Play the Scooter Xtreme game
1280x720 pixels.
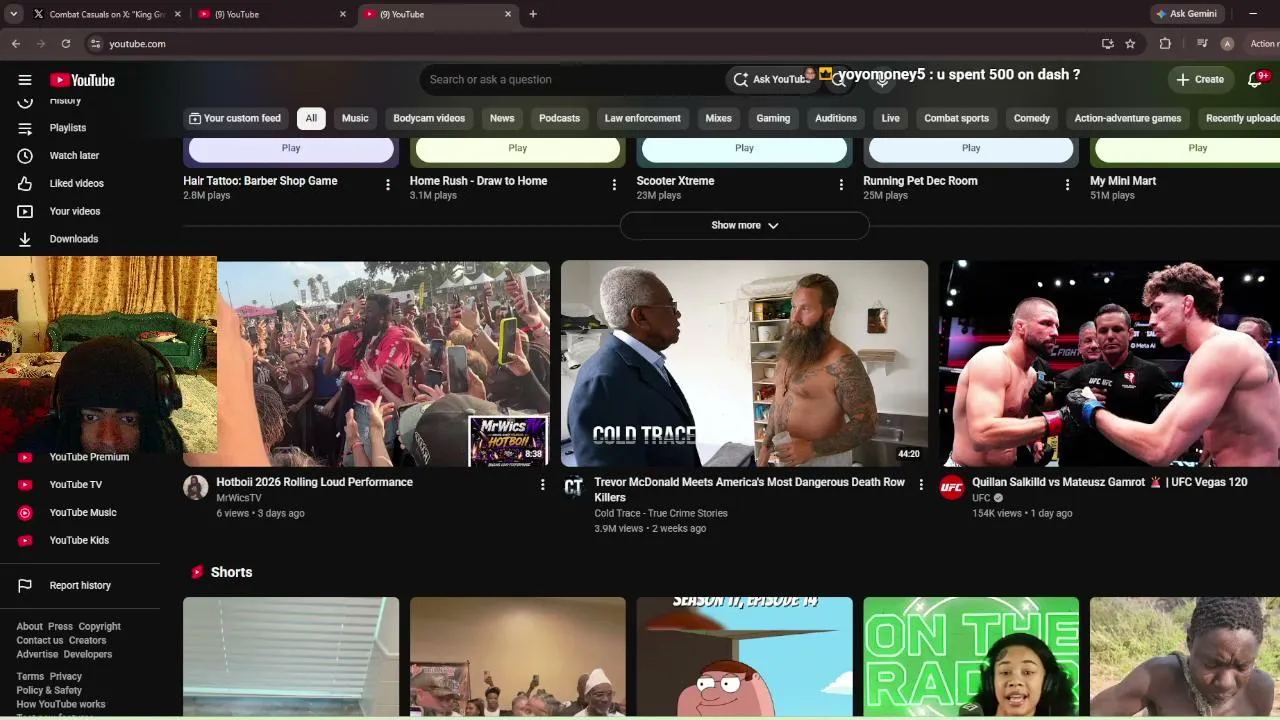[x=744, y=148]
